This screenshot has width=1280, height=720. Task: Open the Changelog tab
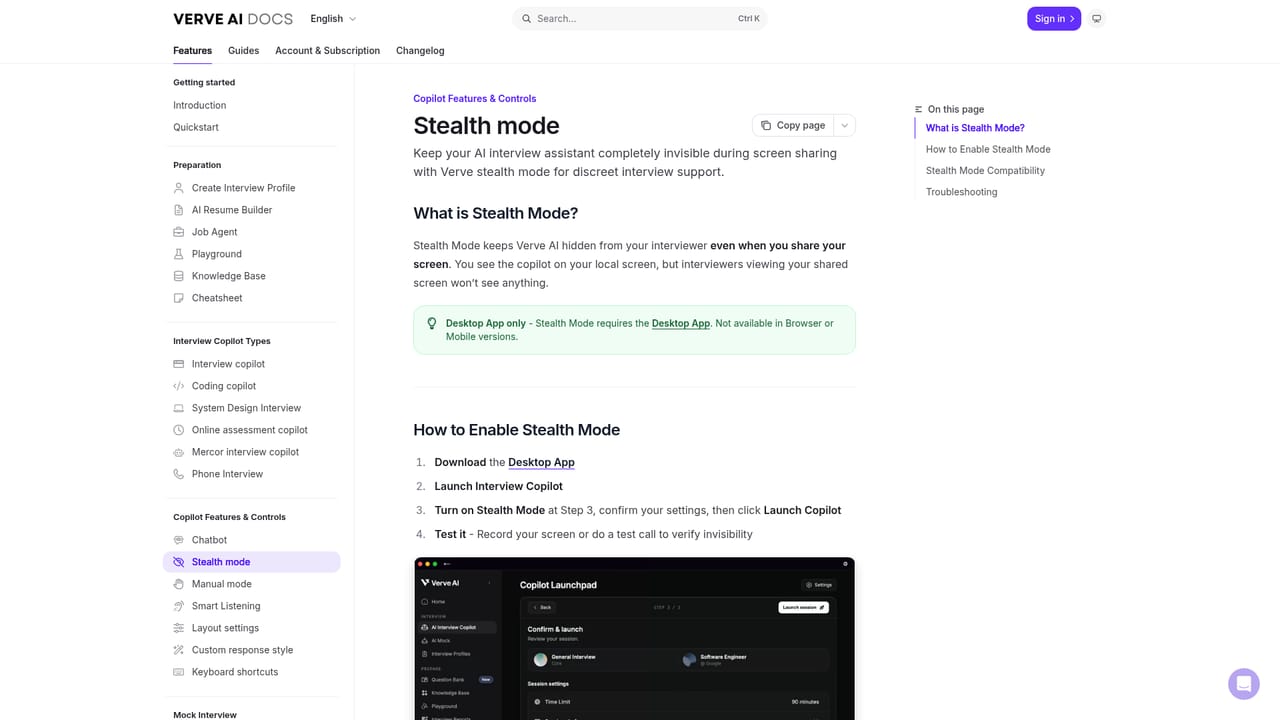pyautogui.click(x=420, y=51)
